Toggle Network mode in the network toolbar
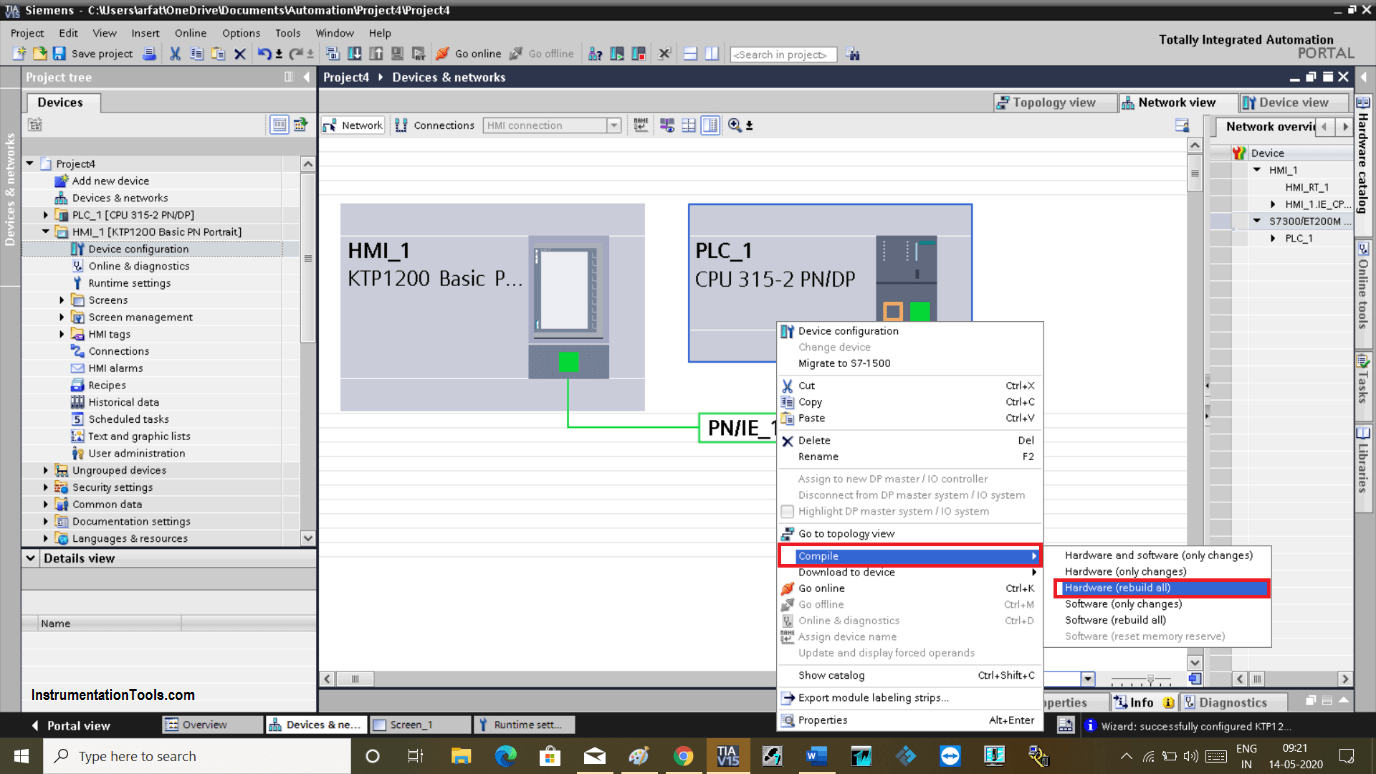 coord(353,125)
